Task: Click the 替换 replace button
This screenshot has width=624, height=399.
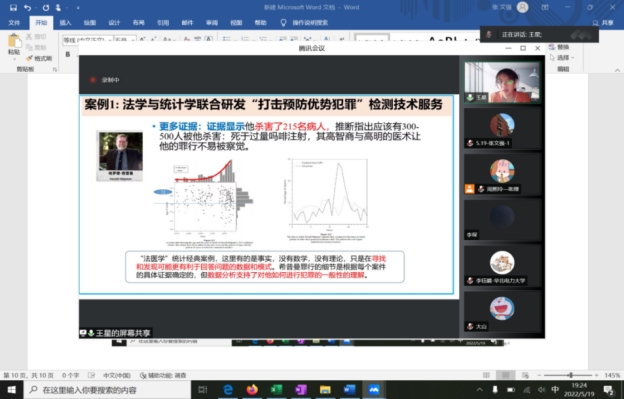Action: 559,47
